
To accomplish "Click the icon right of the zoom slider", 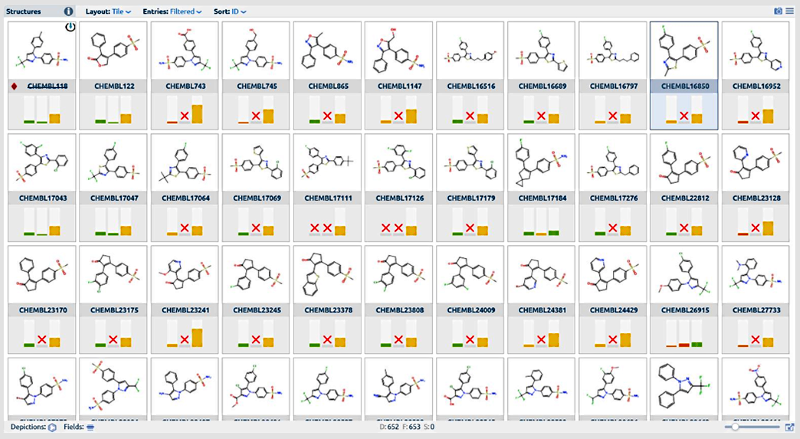I will coord(789,427).
